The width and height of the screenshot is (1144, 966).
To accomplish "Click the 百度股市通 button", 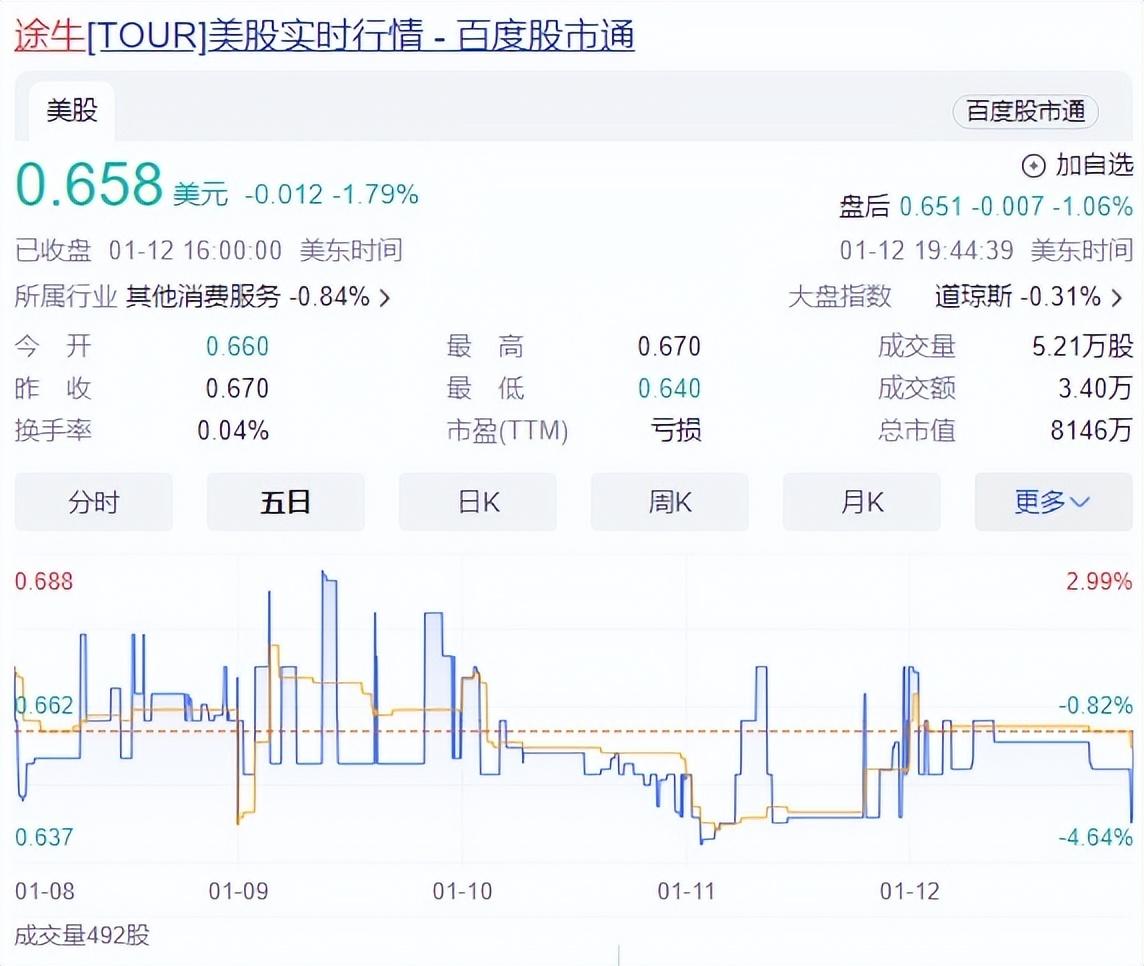I will [1025, 112].
